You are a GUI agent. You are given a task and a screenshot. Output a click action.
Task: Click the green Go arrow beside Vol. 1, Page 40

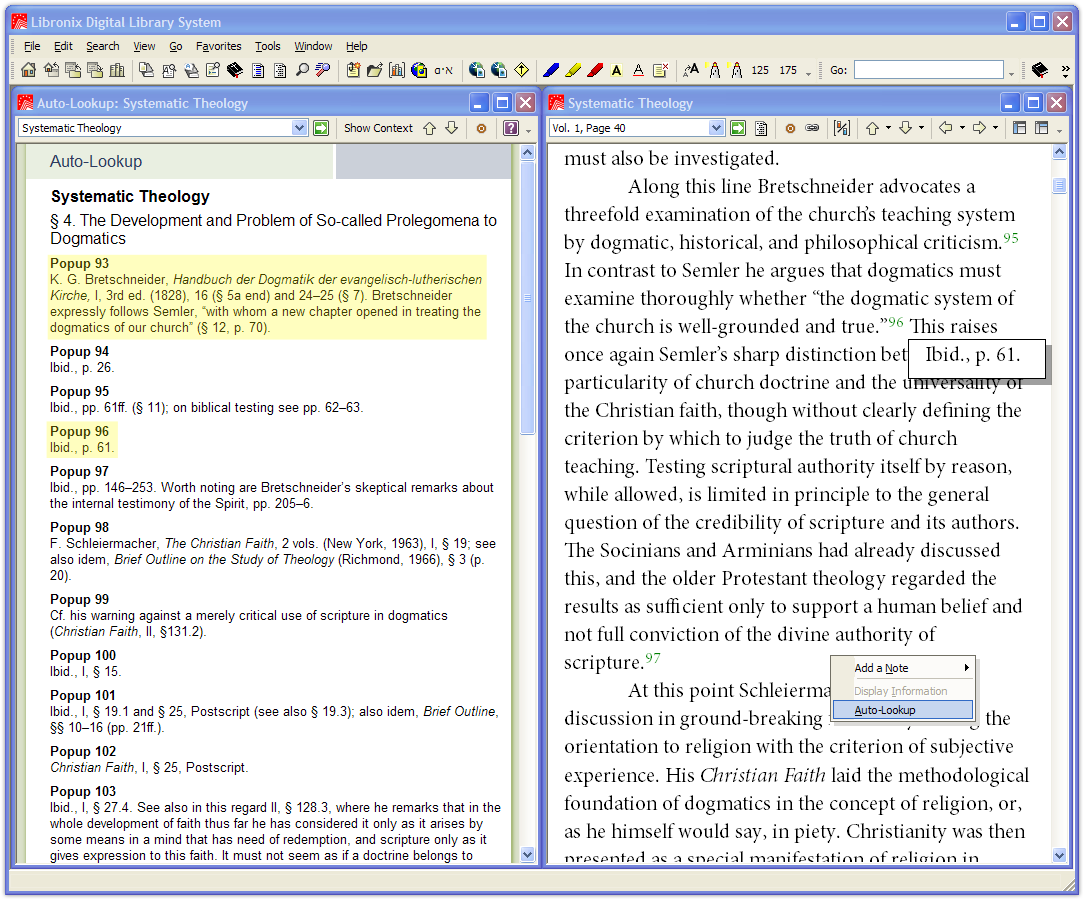737,128
